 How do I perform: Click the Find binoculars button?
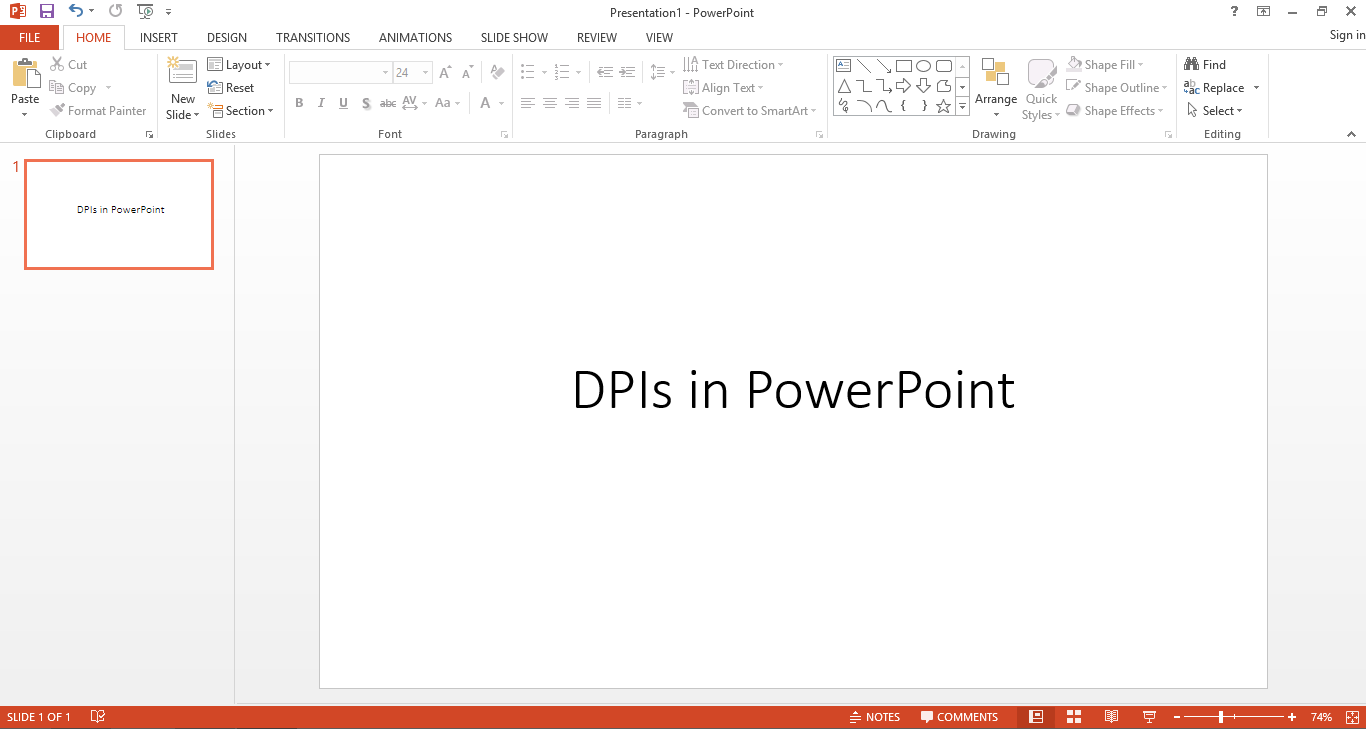point(1205,65)
